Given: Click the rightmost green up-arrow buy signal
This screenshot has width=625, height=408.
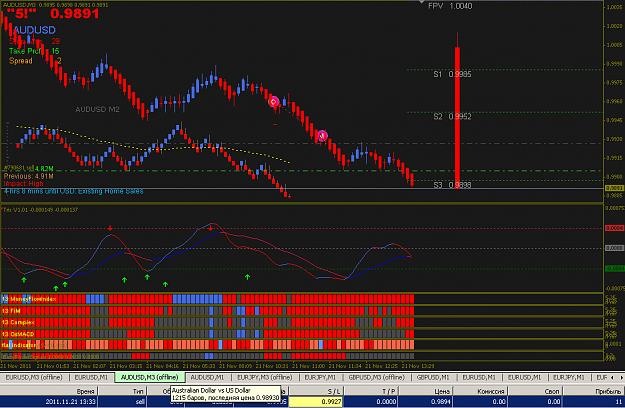Looking at the screenshot, I should (x=248, y=277).
